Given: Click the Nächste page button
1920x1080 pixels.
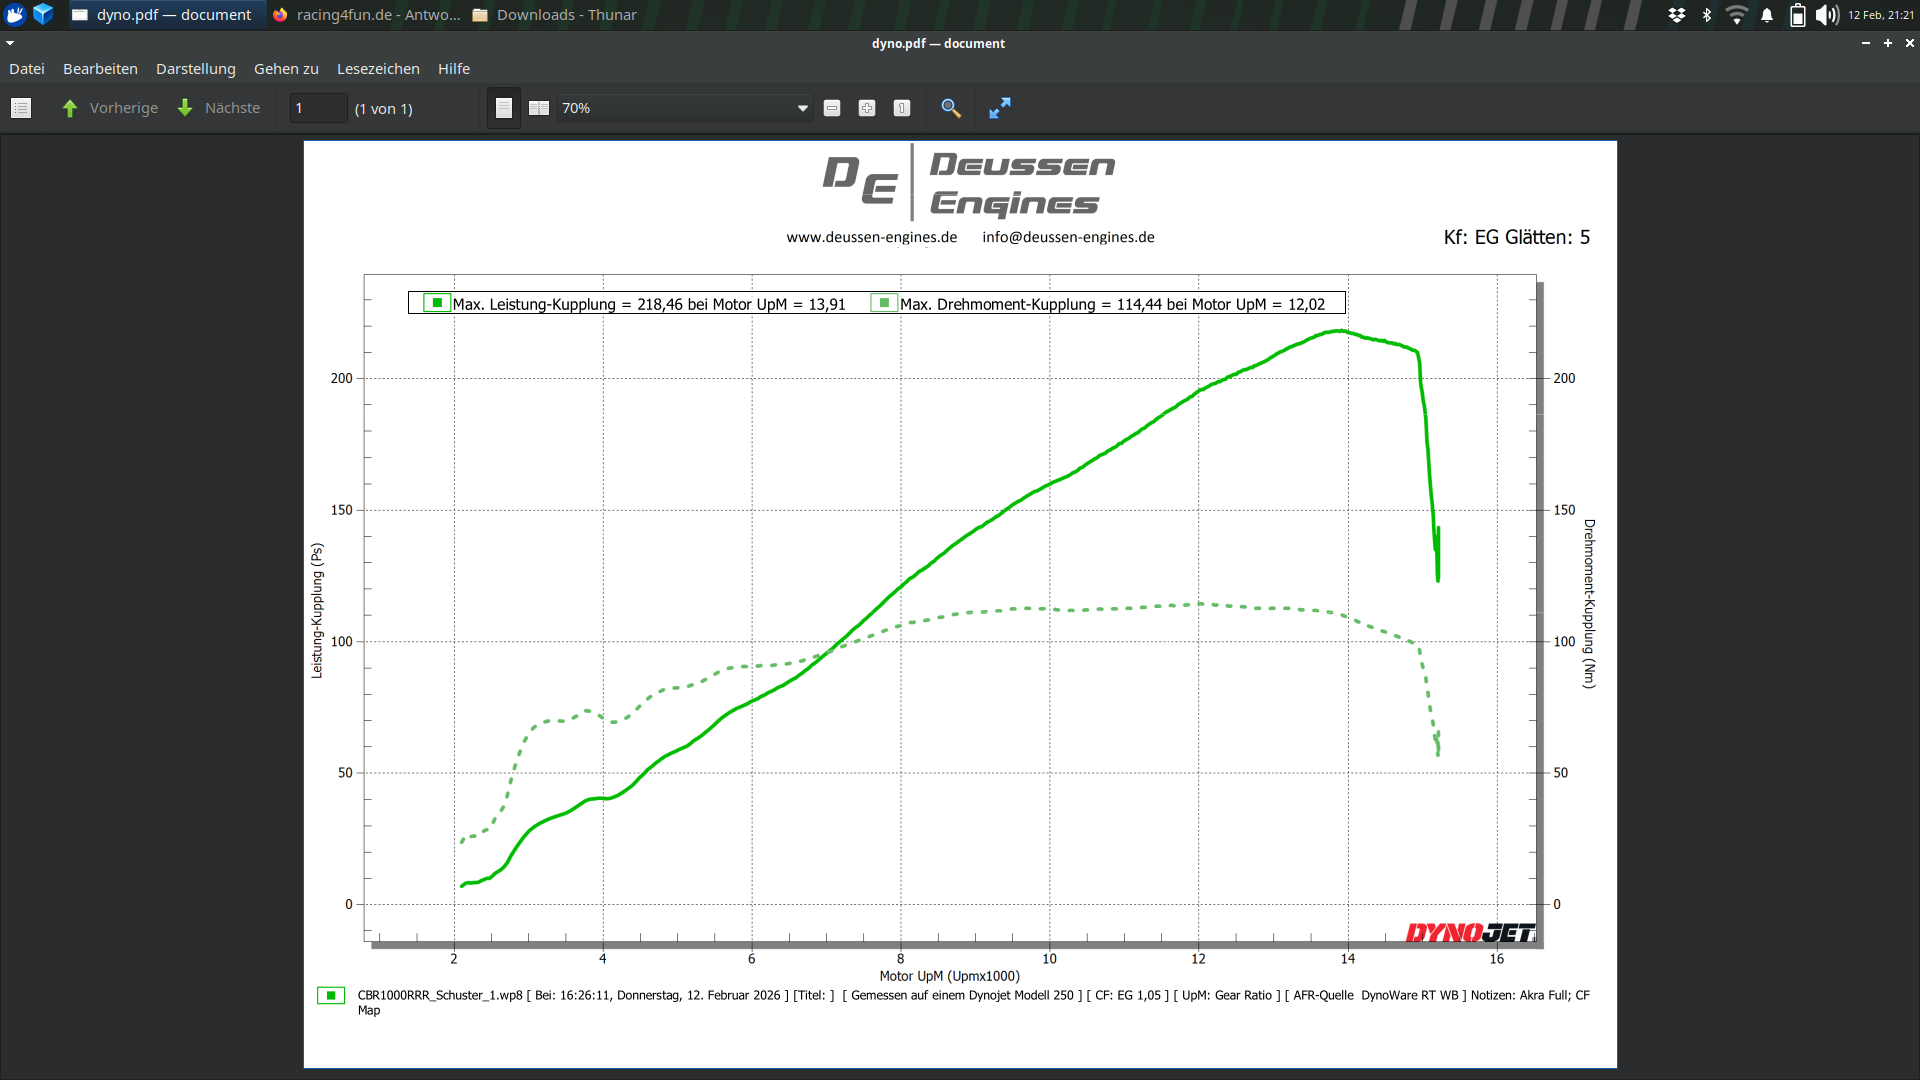Looking at the screenshot, I should tap(219, 108).
